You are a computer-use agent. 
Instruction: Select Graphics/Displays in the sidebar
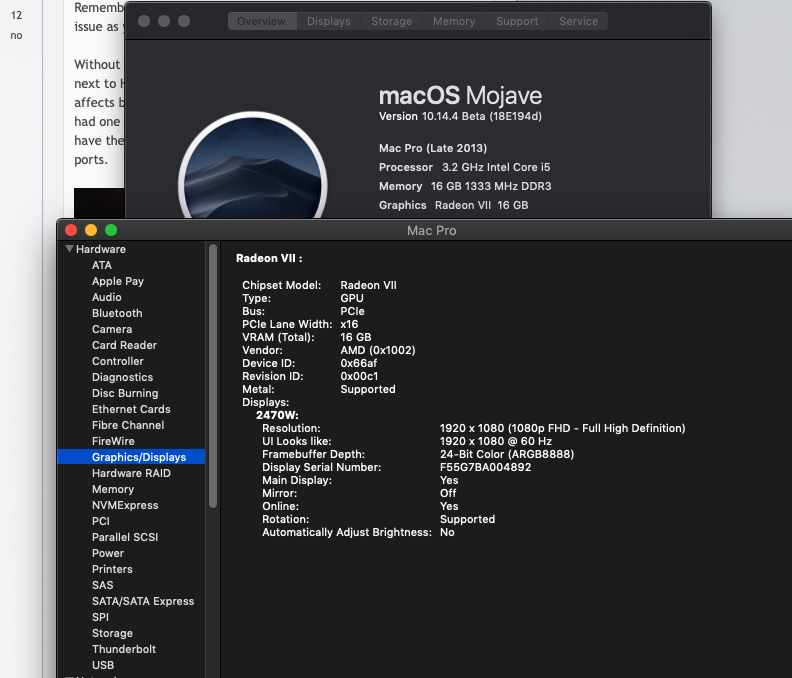coord(138,457)
